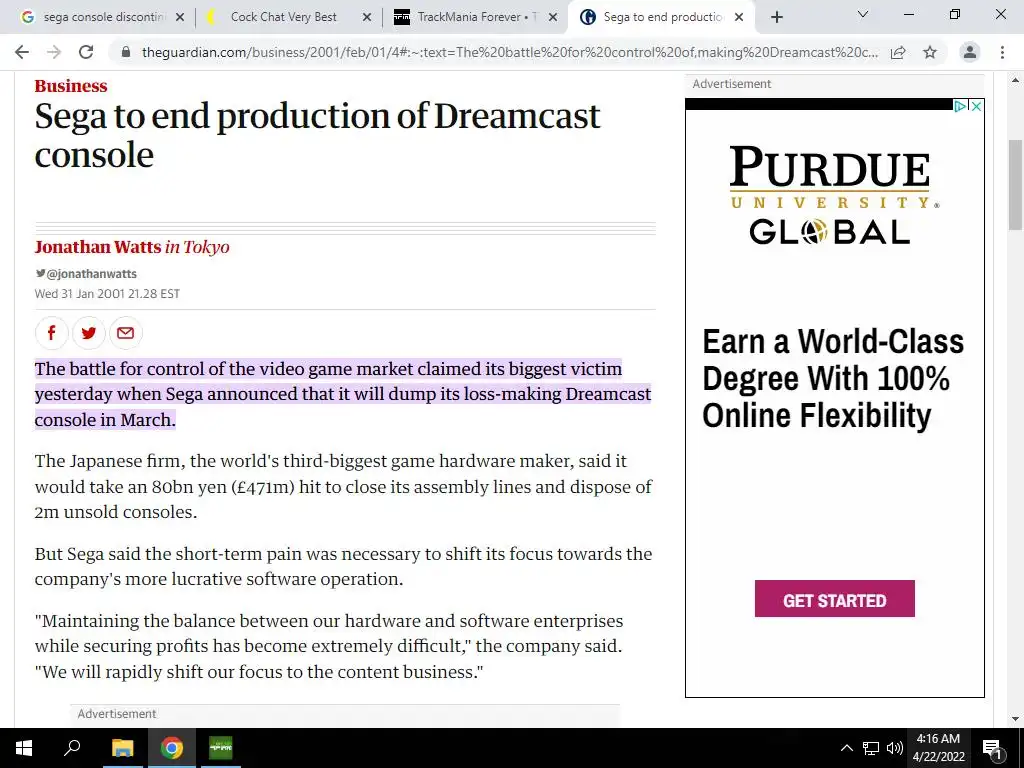Open the green app in taskbar

point(221,748)
